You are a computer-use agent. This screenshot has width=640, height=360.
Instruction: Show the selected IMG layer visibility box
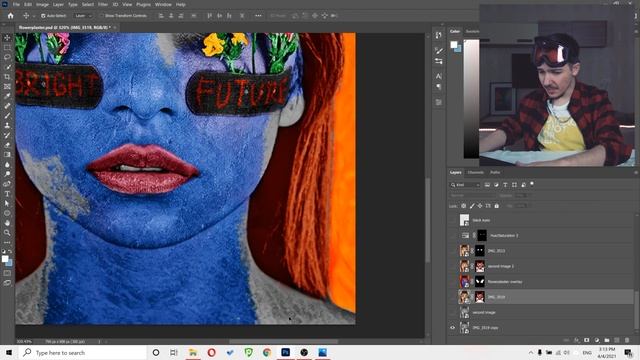click(452, 297)
